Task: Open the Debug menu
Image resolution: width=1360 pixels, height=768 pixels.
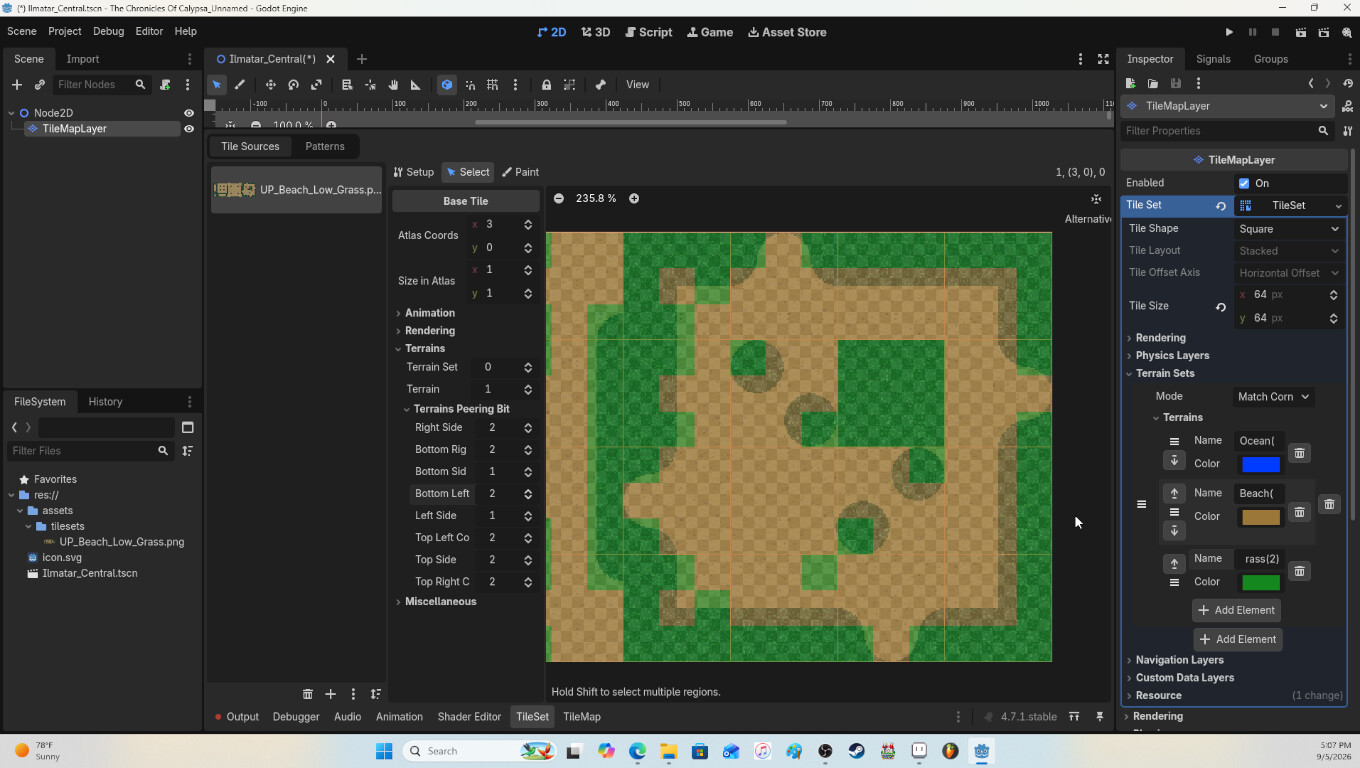Action: pos(108,31)
